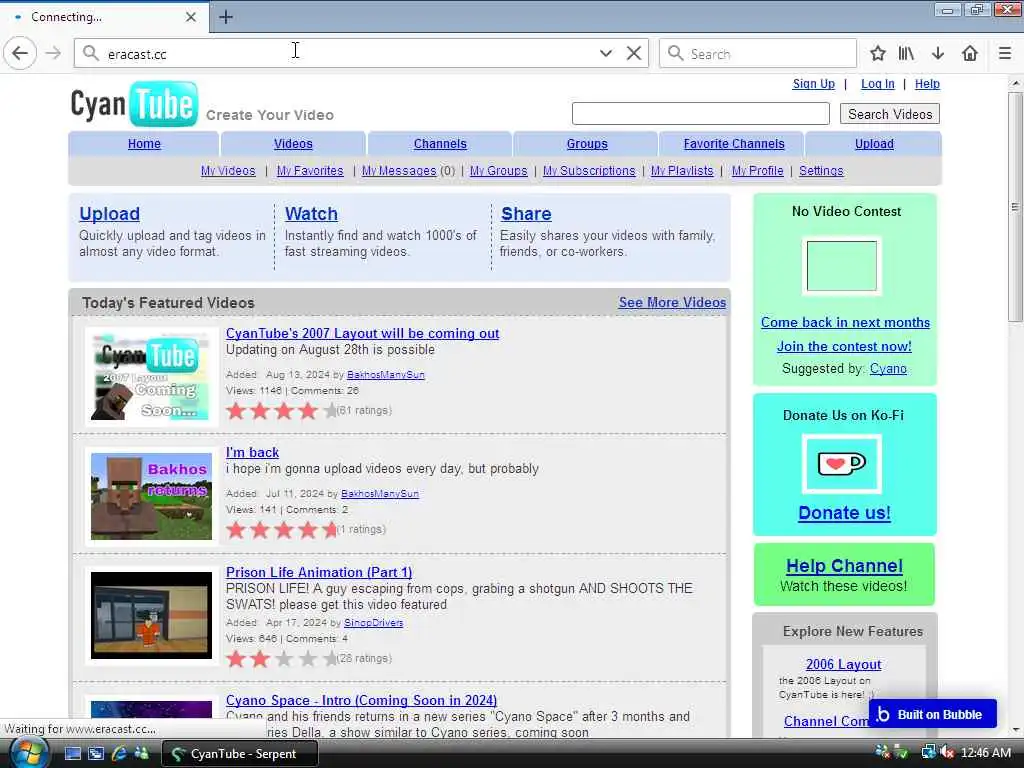This screenshot has height=768, width=1024.
Task: Click the Upload heading link
Action: 110,214
